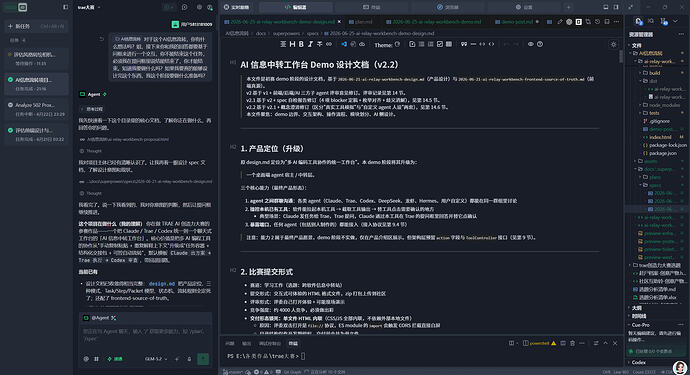Toggle the left sidebar panel icon

click(x=66, y=7)
